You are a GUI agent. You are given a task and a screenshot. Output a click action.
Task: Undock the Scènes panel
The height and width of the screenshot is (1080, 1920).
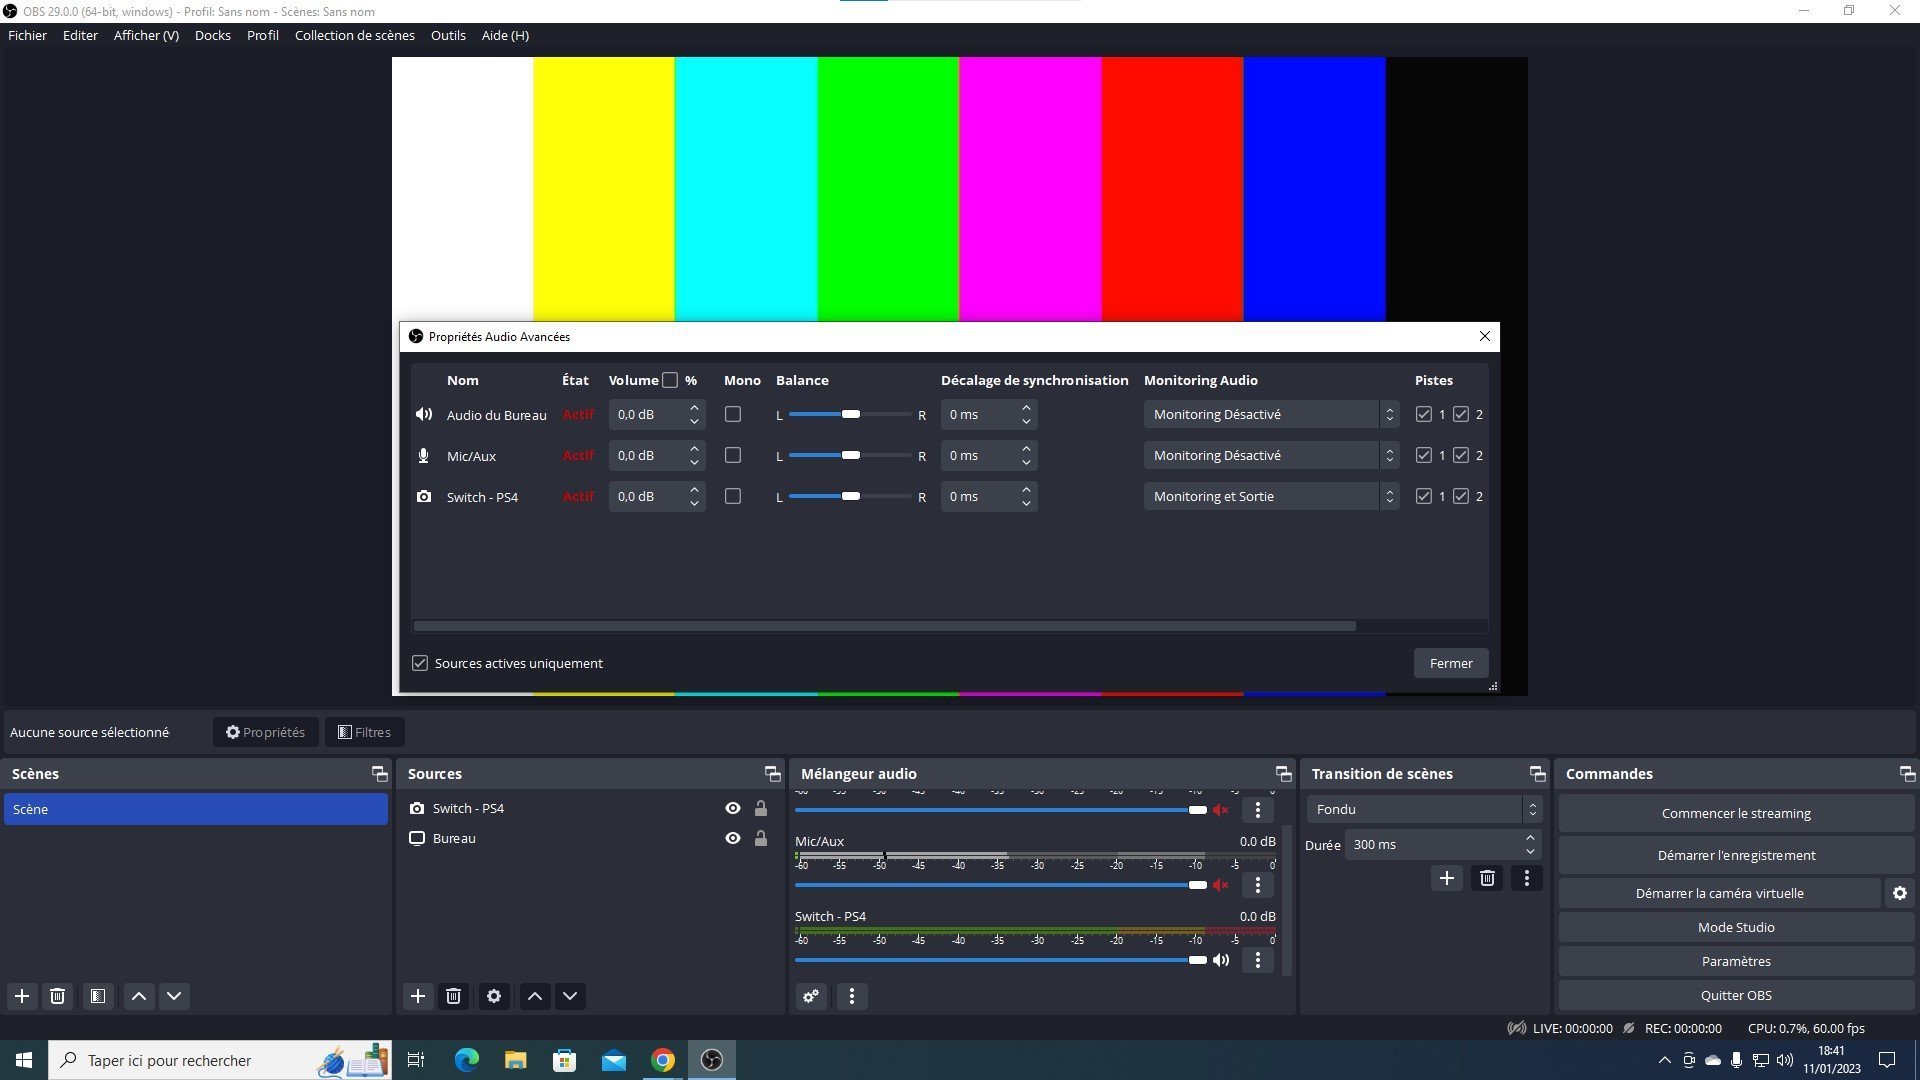[379, 774]
